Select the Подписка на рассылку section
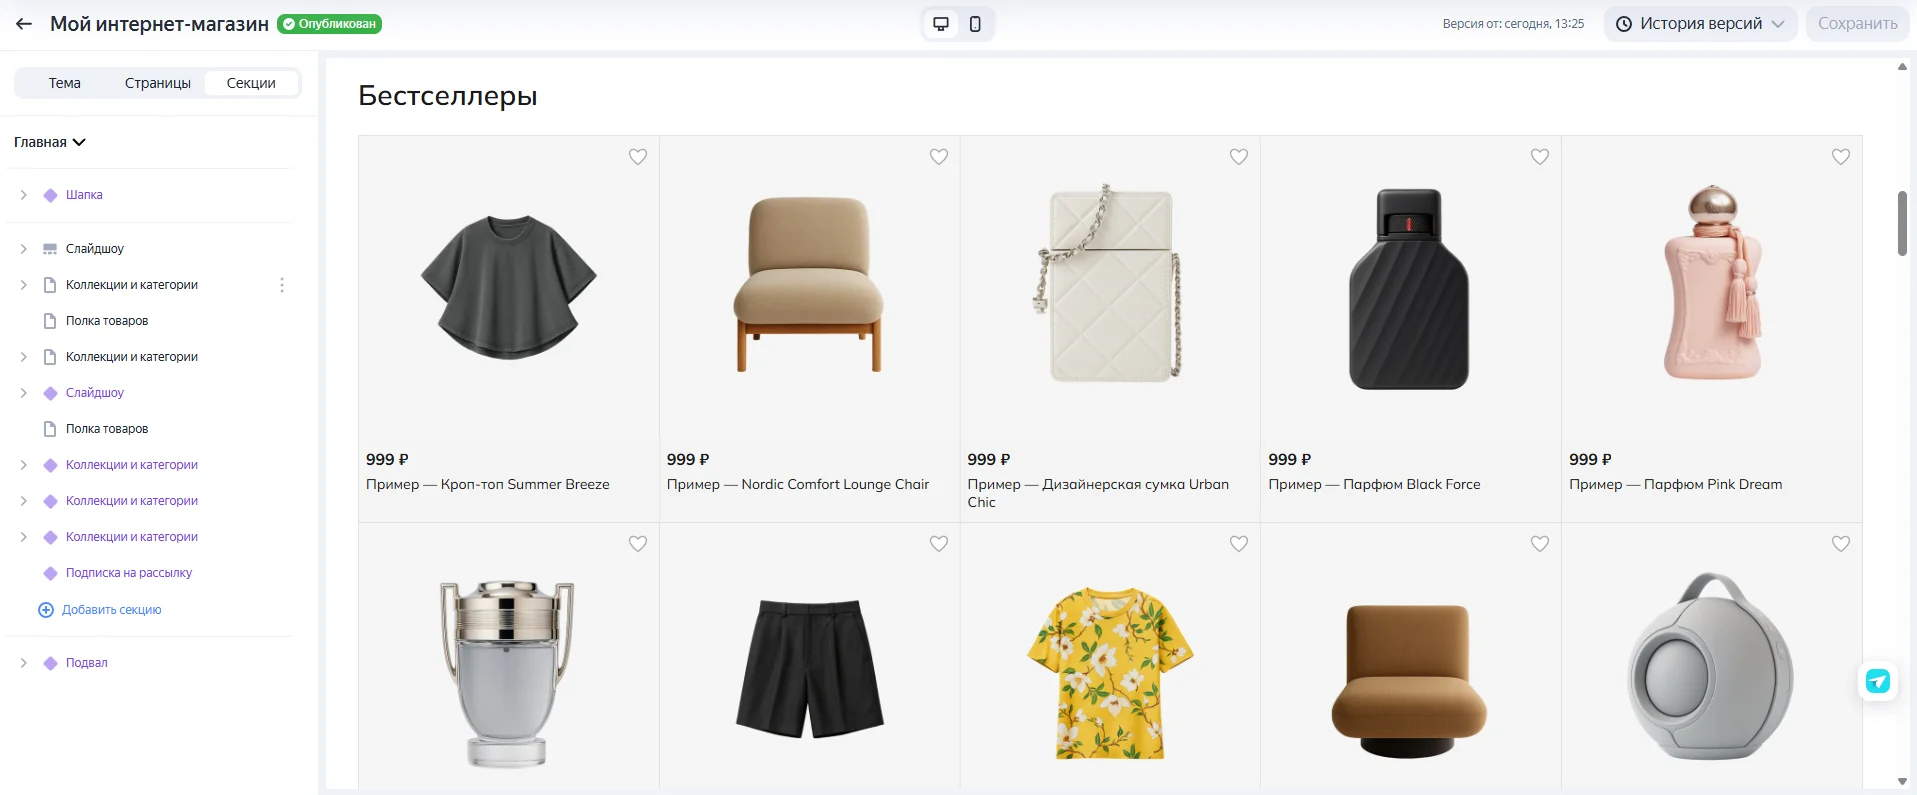 pyautogui.click(x=129, y=573)
